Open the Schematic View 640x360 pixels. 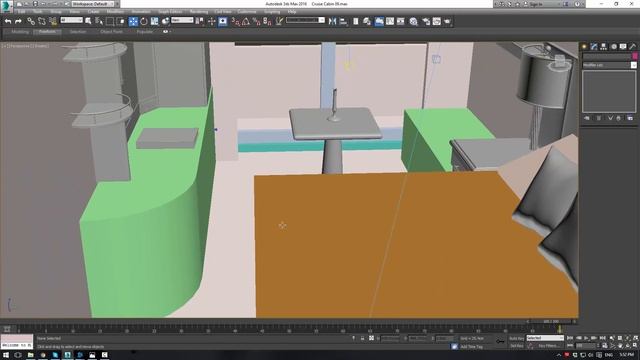pyautogui.click(x=400, y=21)
